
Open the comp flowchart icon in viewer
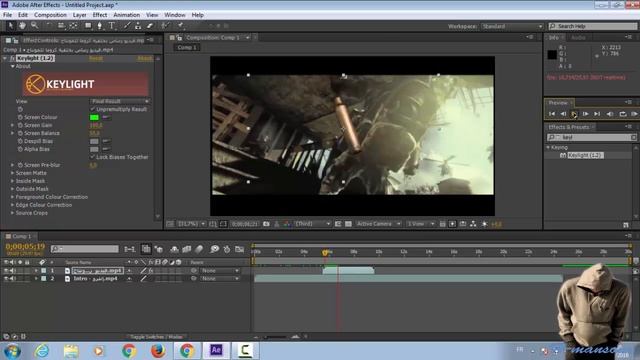coord(473,224)
